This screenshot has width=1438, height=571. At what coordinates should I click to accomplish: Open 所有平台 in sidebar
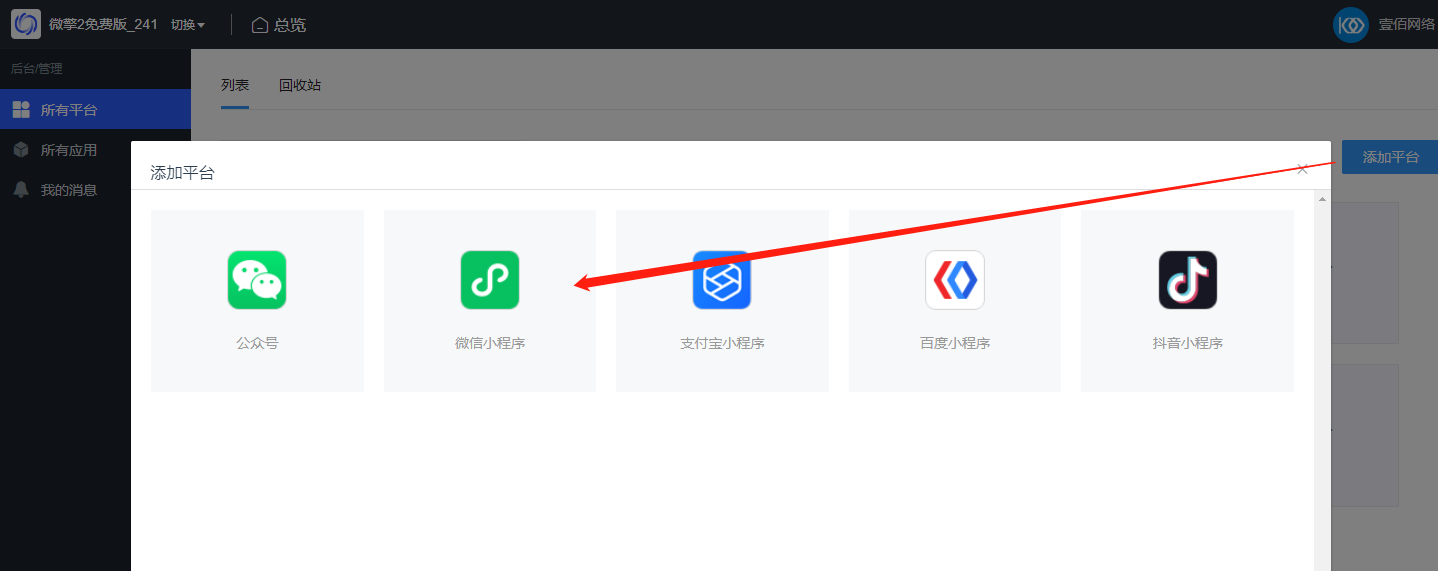point(95,110)
